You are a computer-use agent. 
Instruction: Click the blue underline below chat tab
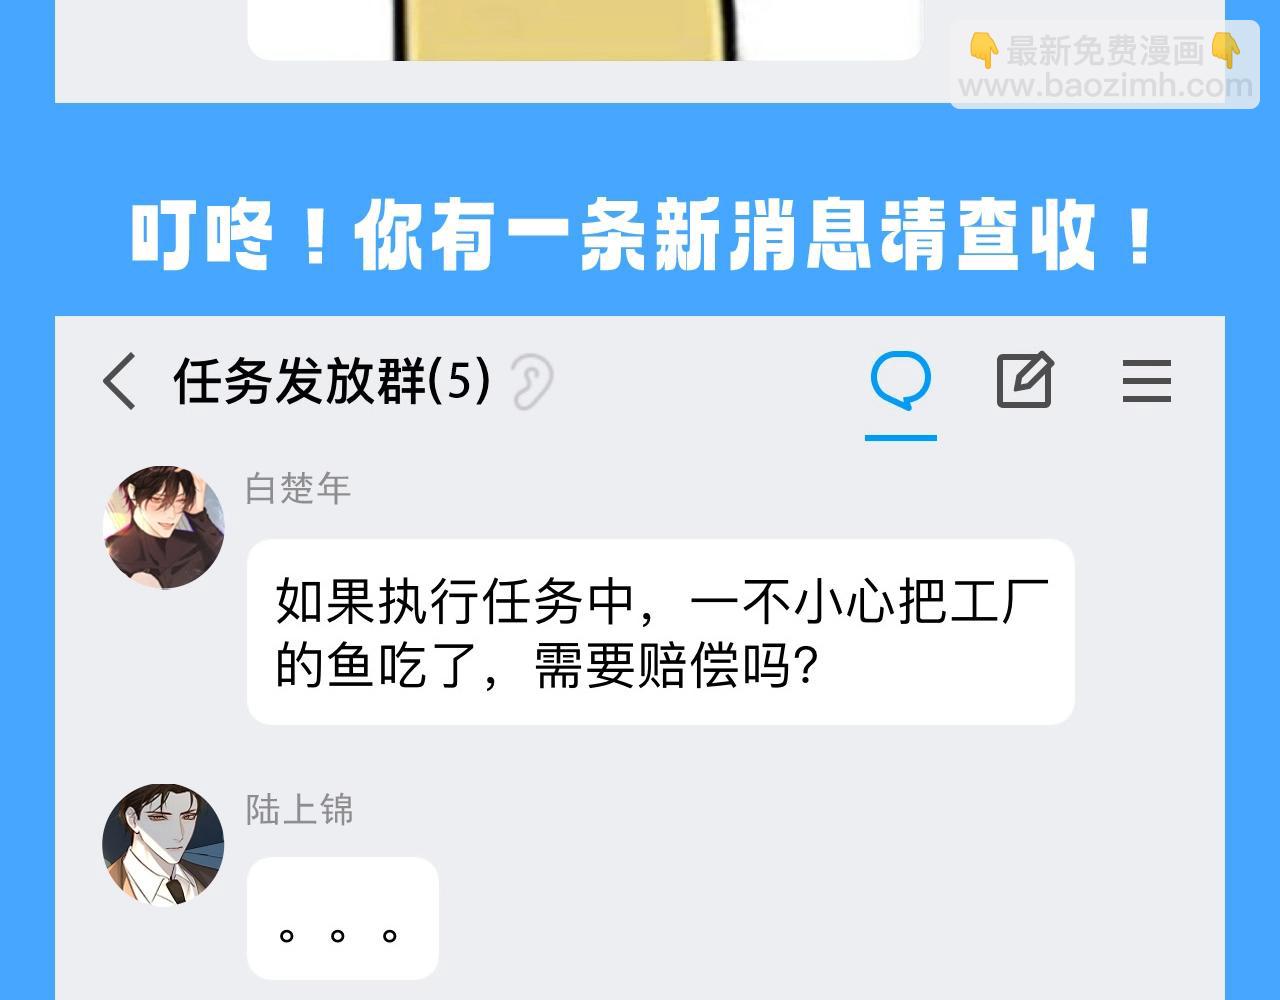tap(900, 437)
